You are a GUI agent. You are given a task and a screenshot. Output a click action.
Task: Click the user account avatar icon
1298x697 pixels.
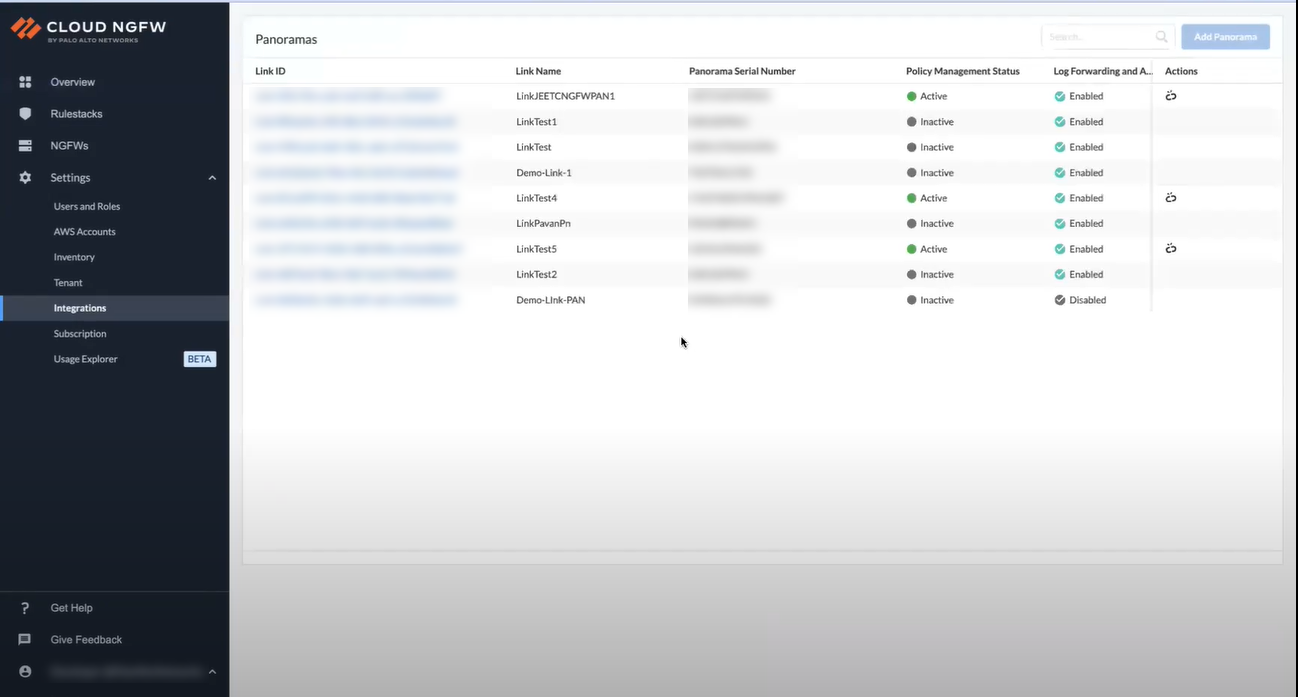[25, 672]
